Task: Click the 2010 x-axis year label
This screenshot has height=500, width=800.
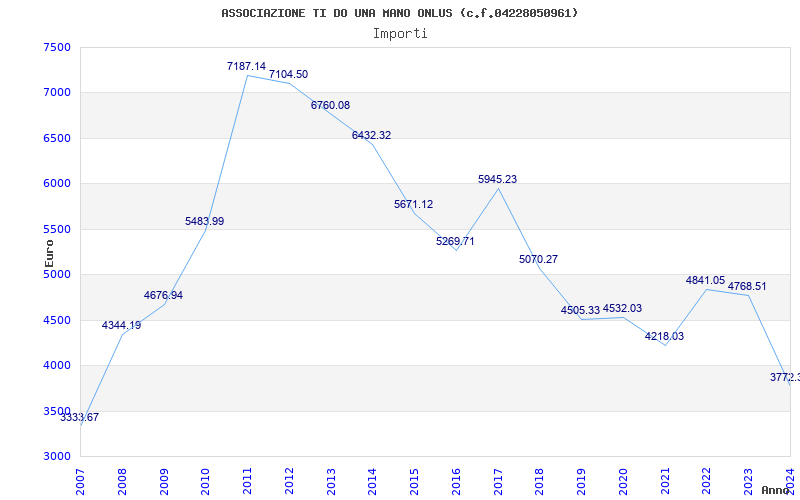Action: 205,482
